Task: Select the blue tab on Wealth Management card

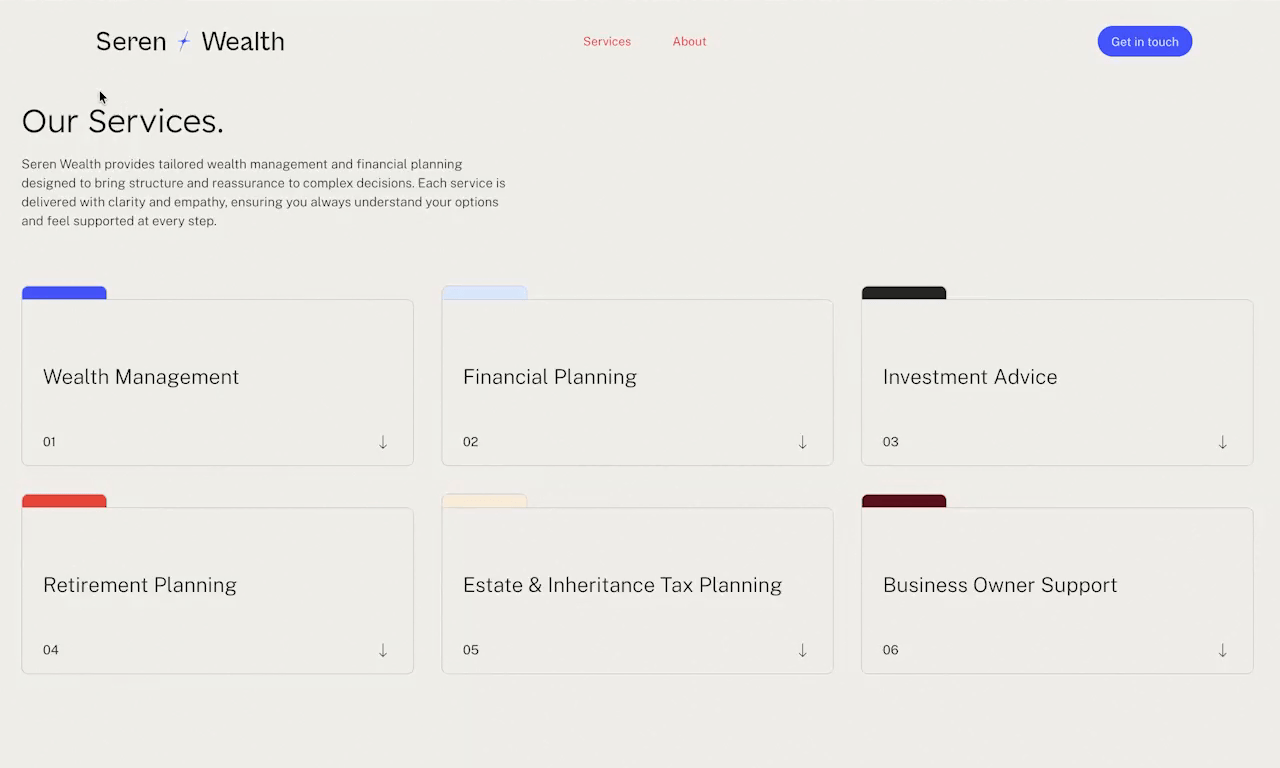Action: [x=64, y=293]
